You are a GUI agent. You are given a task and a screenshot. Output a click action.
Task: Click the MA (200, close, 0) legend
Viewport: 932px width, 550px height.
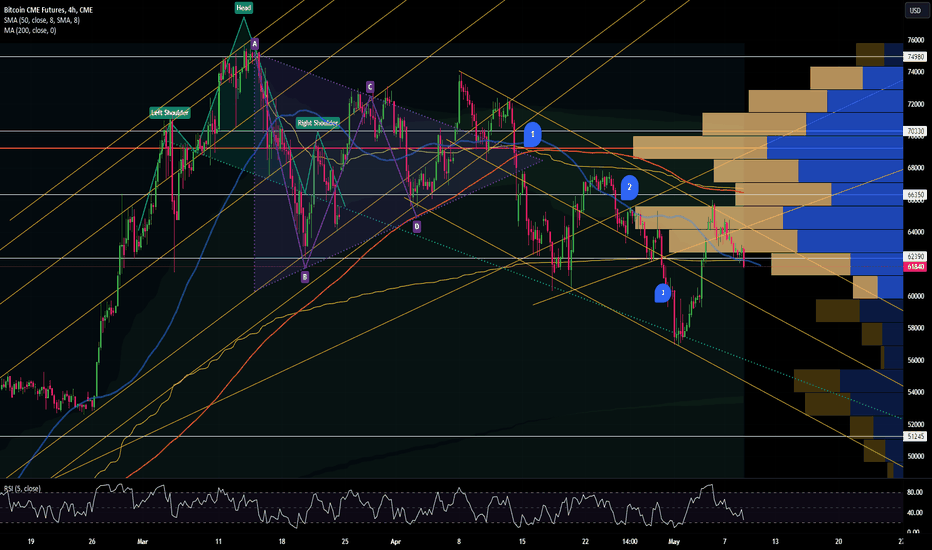30,30
